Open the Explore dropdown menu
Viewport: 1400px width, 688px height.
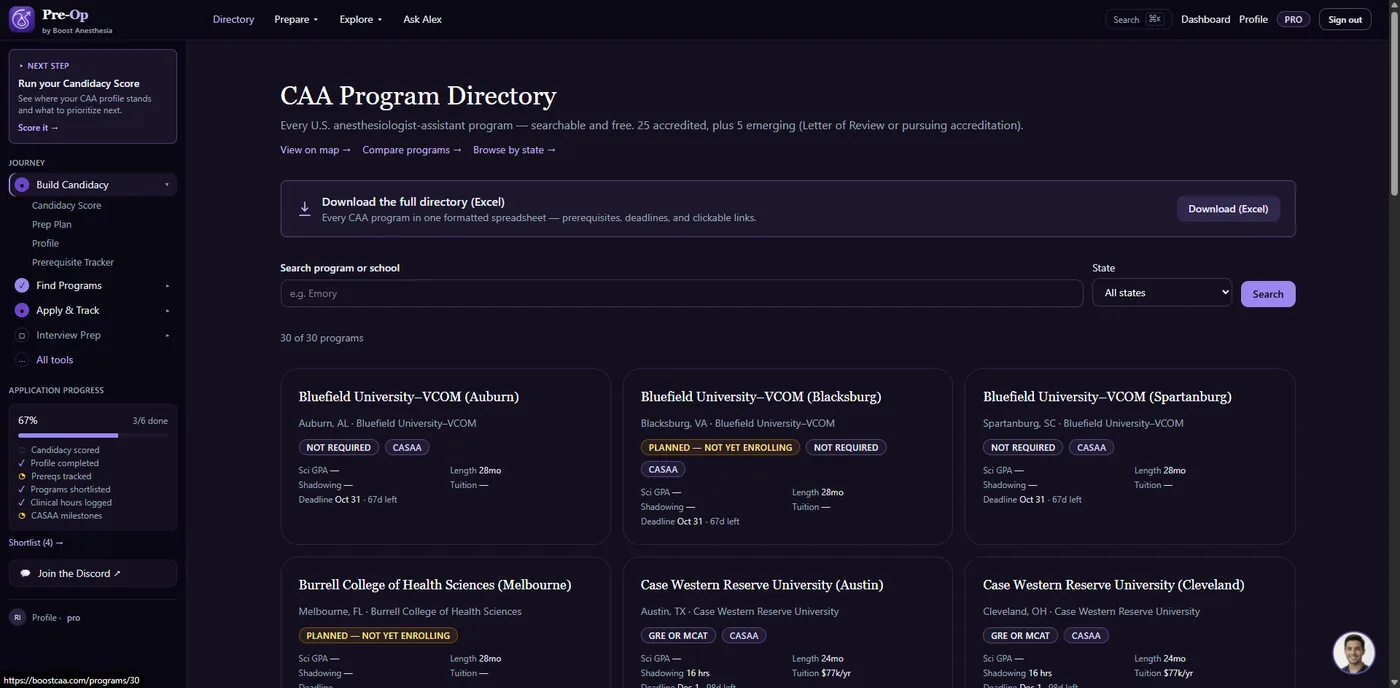pos(360,19)
